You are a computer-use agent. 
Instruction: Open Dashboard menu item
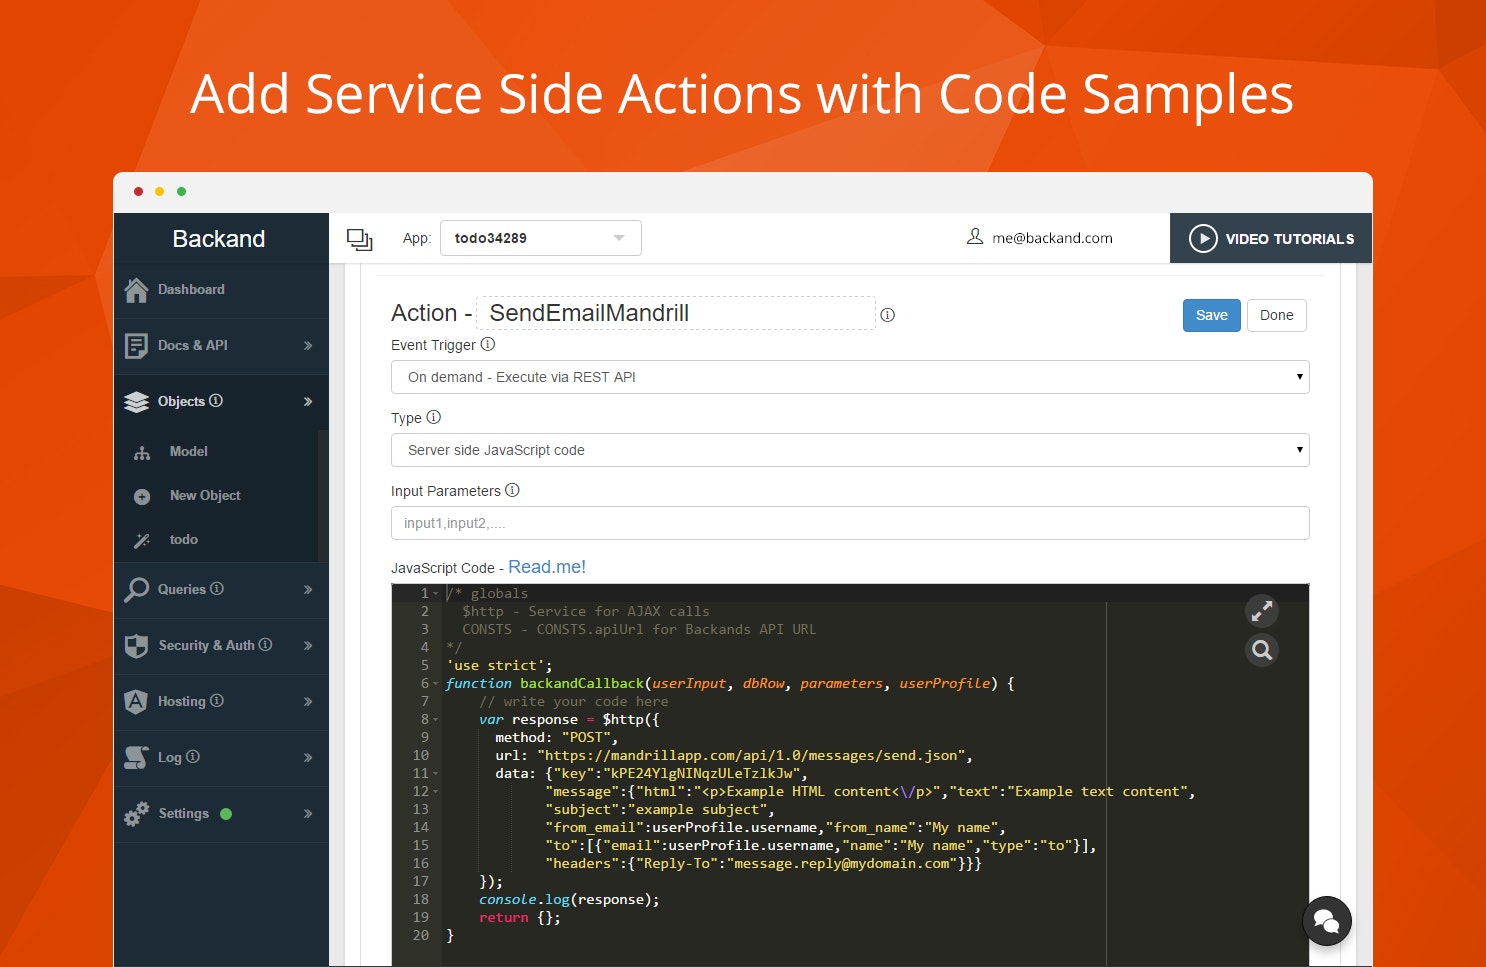(x=221, y=290)
